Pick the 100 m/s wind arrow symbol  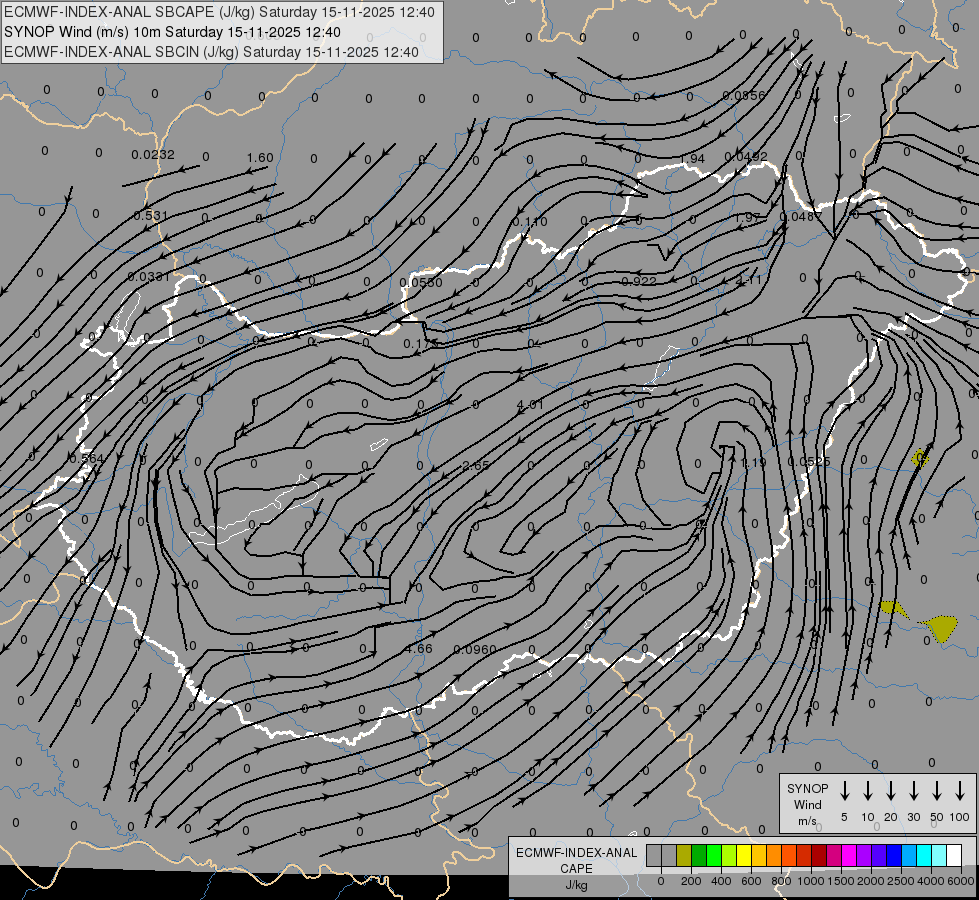tap(960, 791)
